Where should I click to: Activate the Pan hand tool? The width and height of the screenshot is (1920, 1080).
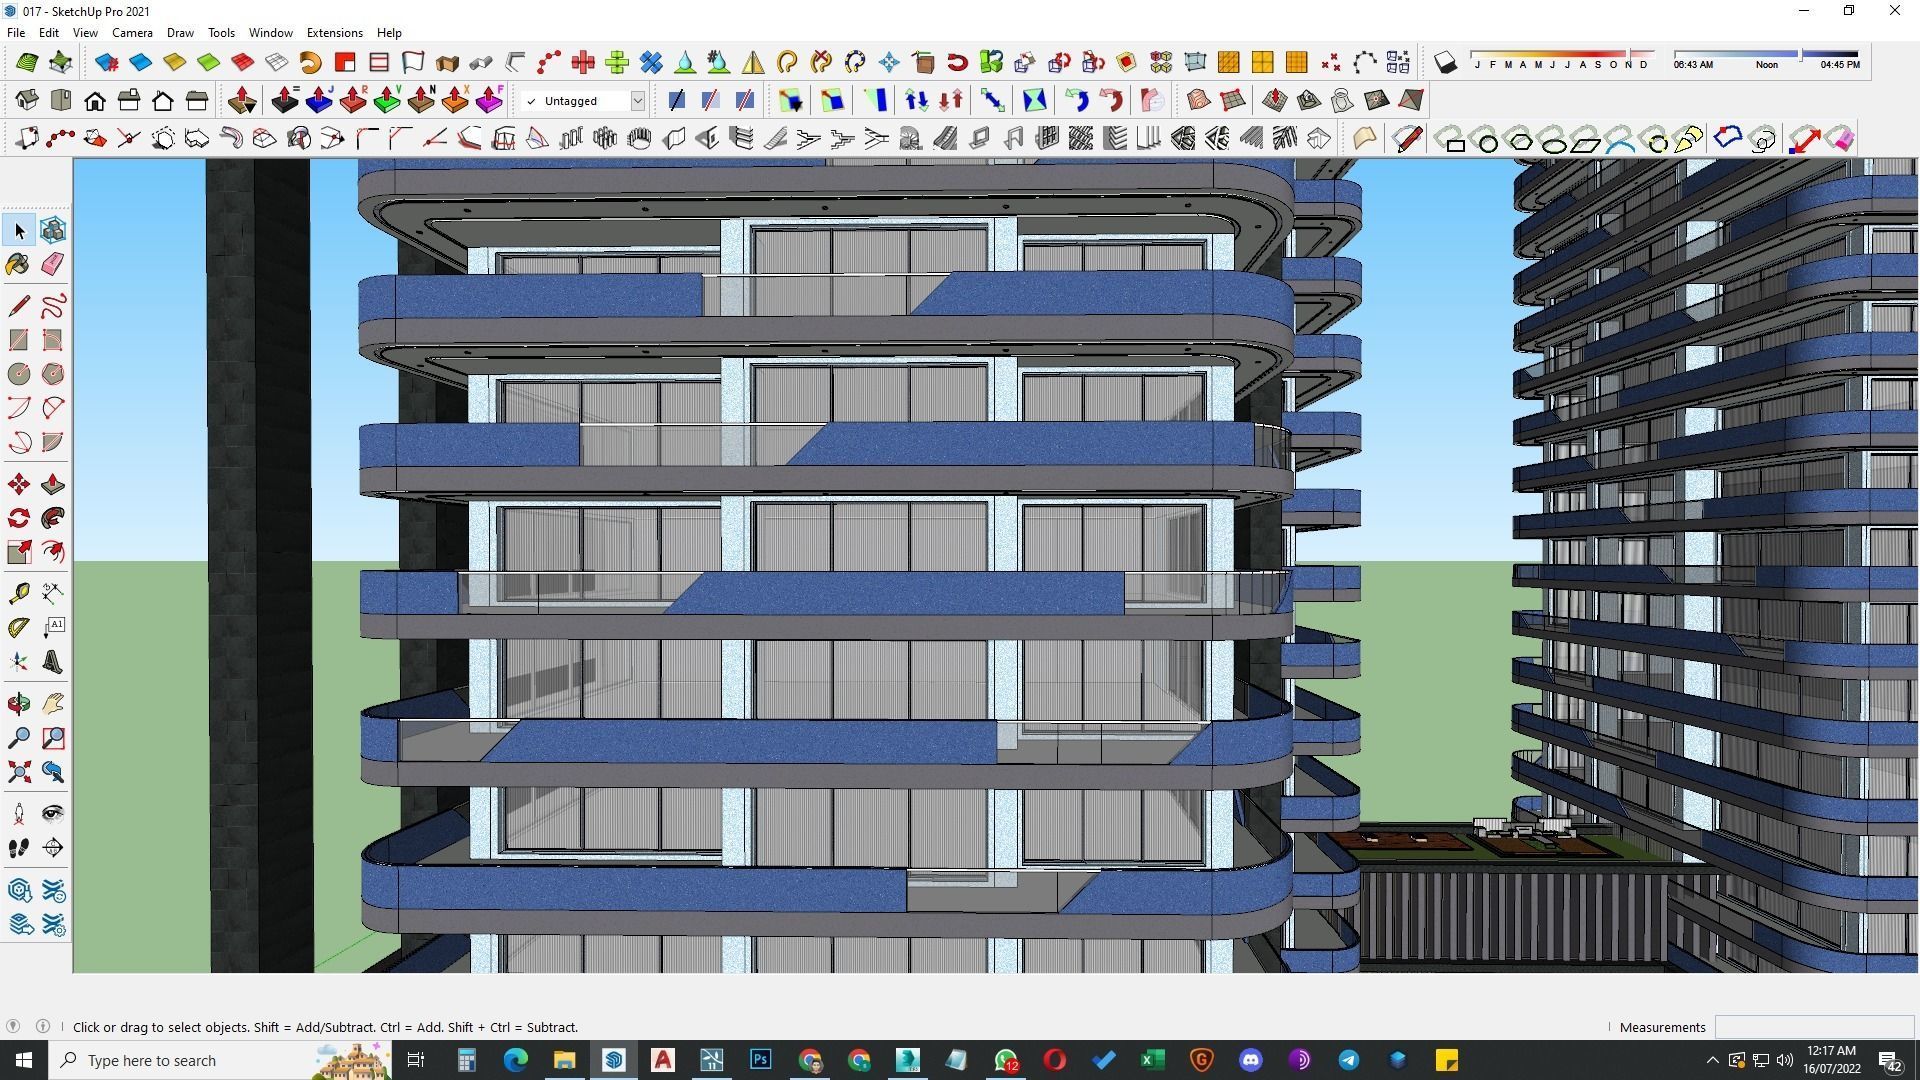pos(53,704)
